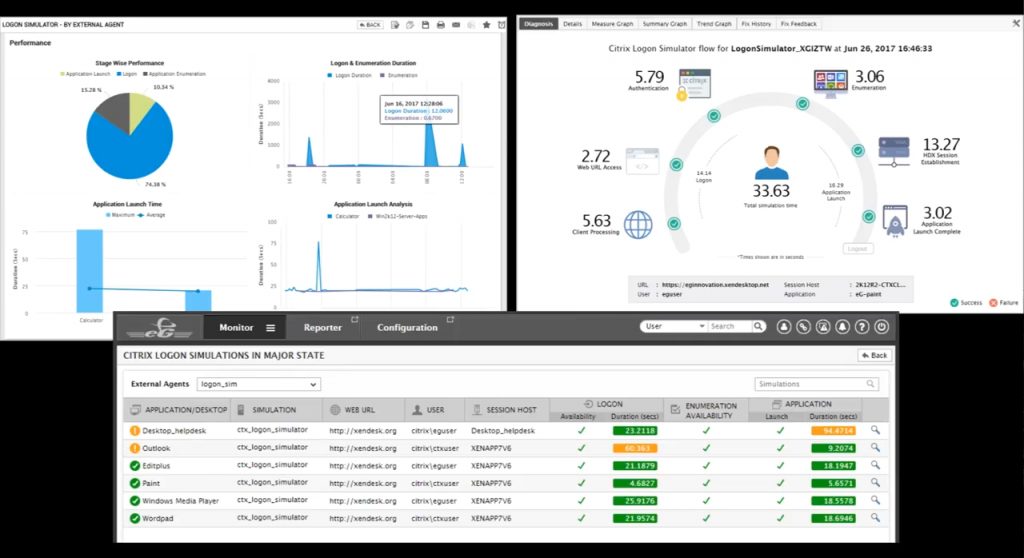The height and width of the screenshot is (558, 1024).
Task: Toggle the Maximum legend in Application Launch Time
Action: 120,215
